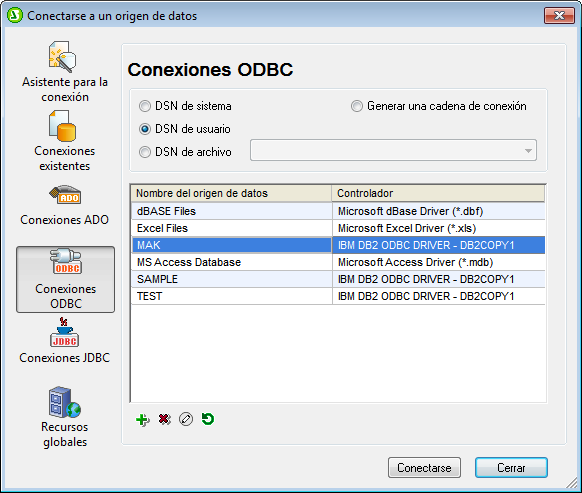
Task: Click the green refresh list icon
Action: click(208, 419)
